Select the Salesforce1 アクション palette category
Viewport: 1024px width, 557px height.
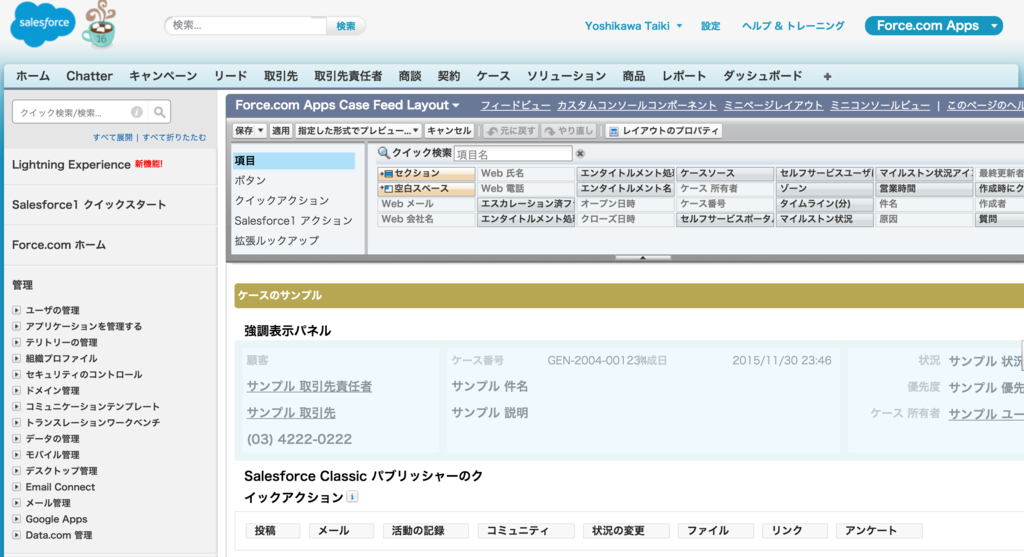294,221
